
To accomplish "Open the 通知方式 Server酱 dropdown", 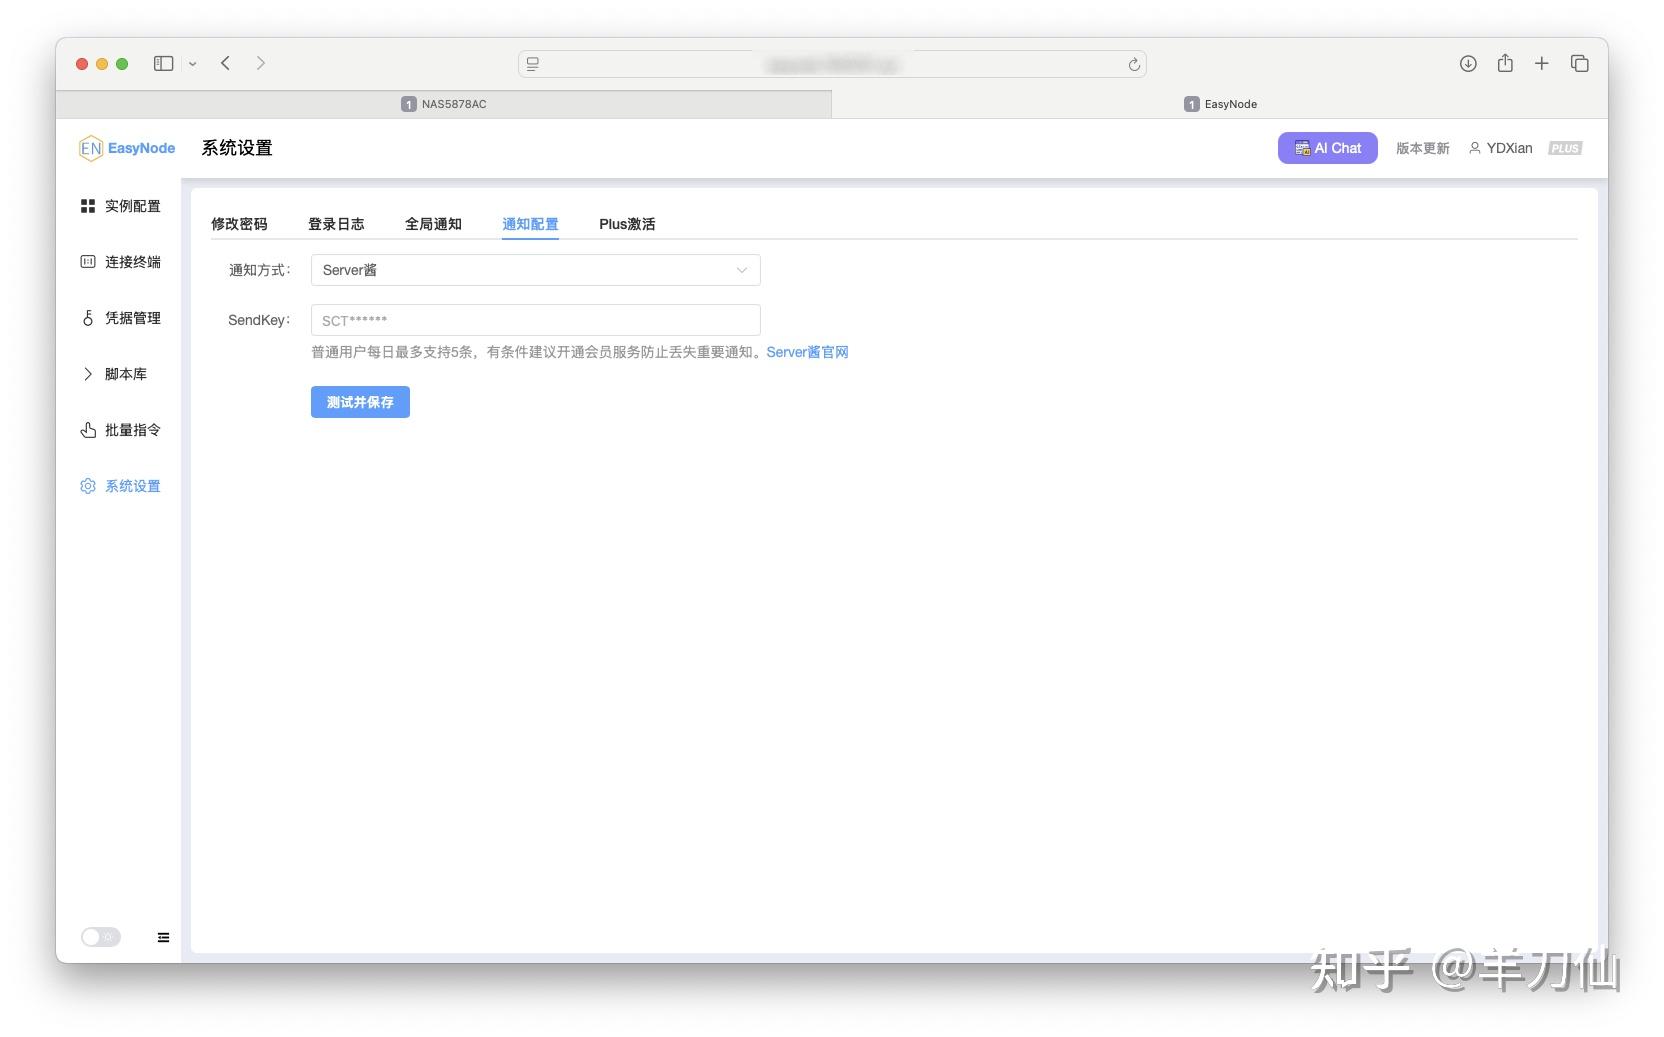I will pos(535,270).
